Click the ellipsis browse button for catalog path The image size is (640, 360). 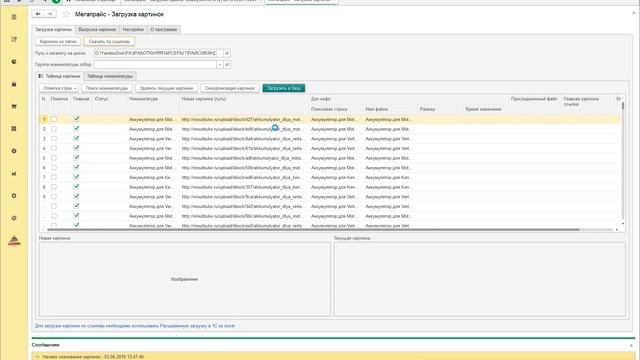point(220,53)
